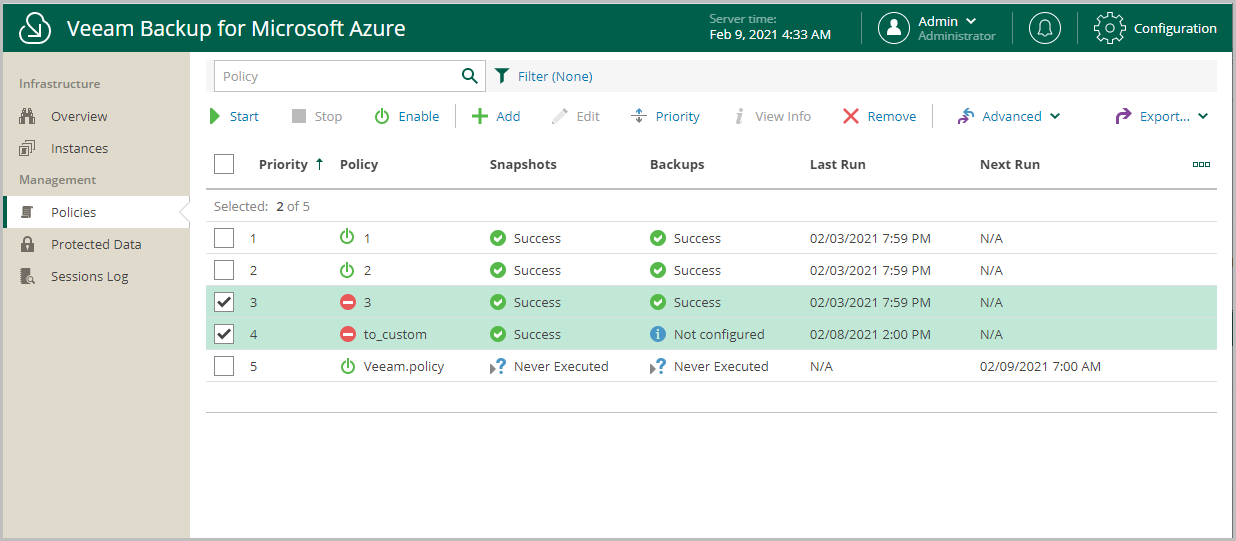Uncheck the to_custom policy checkbox

(224, 334)
